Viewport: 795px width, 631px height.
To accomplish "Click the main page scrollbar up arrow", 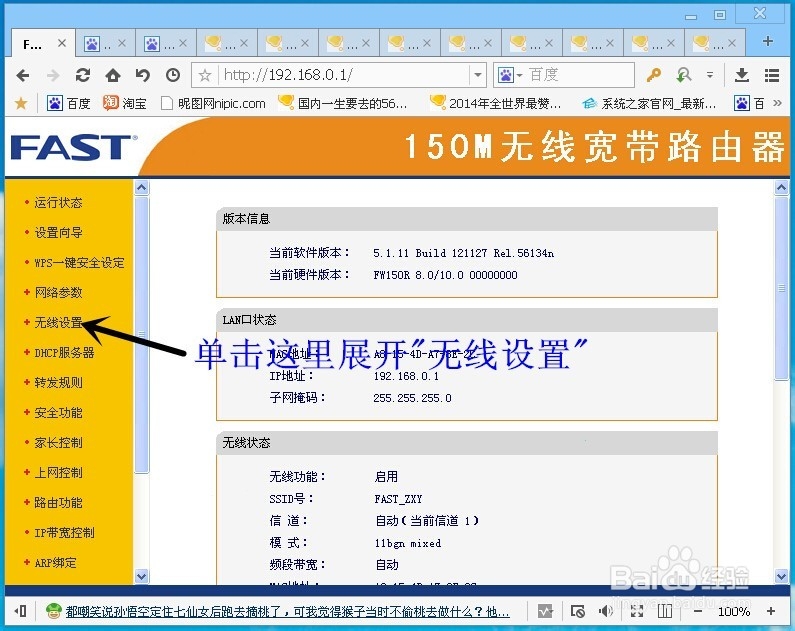I will click(781, 188).
